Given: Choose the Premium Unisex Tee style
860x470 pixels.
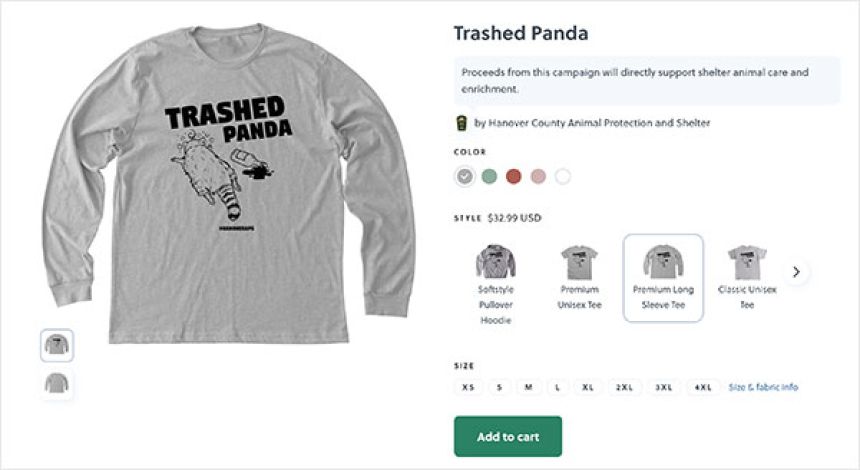Looking at the screenshot, I should (579, 279).
